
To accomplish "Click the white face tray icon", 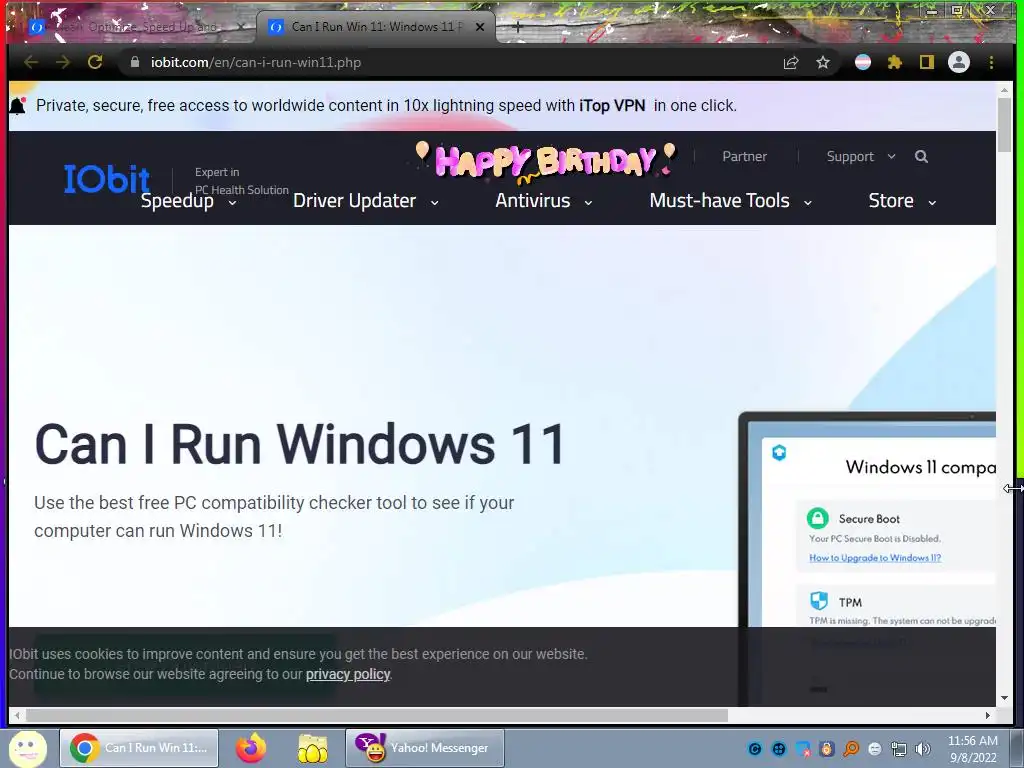I will [x=875, y=749].
